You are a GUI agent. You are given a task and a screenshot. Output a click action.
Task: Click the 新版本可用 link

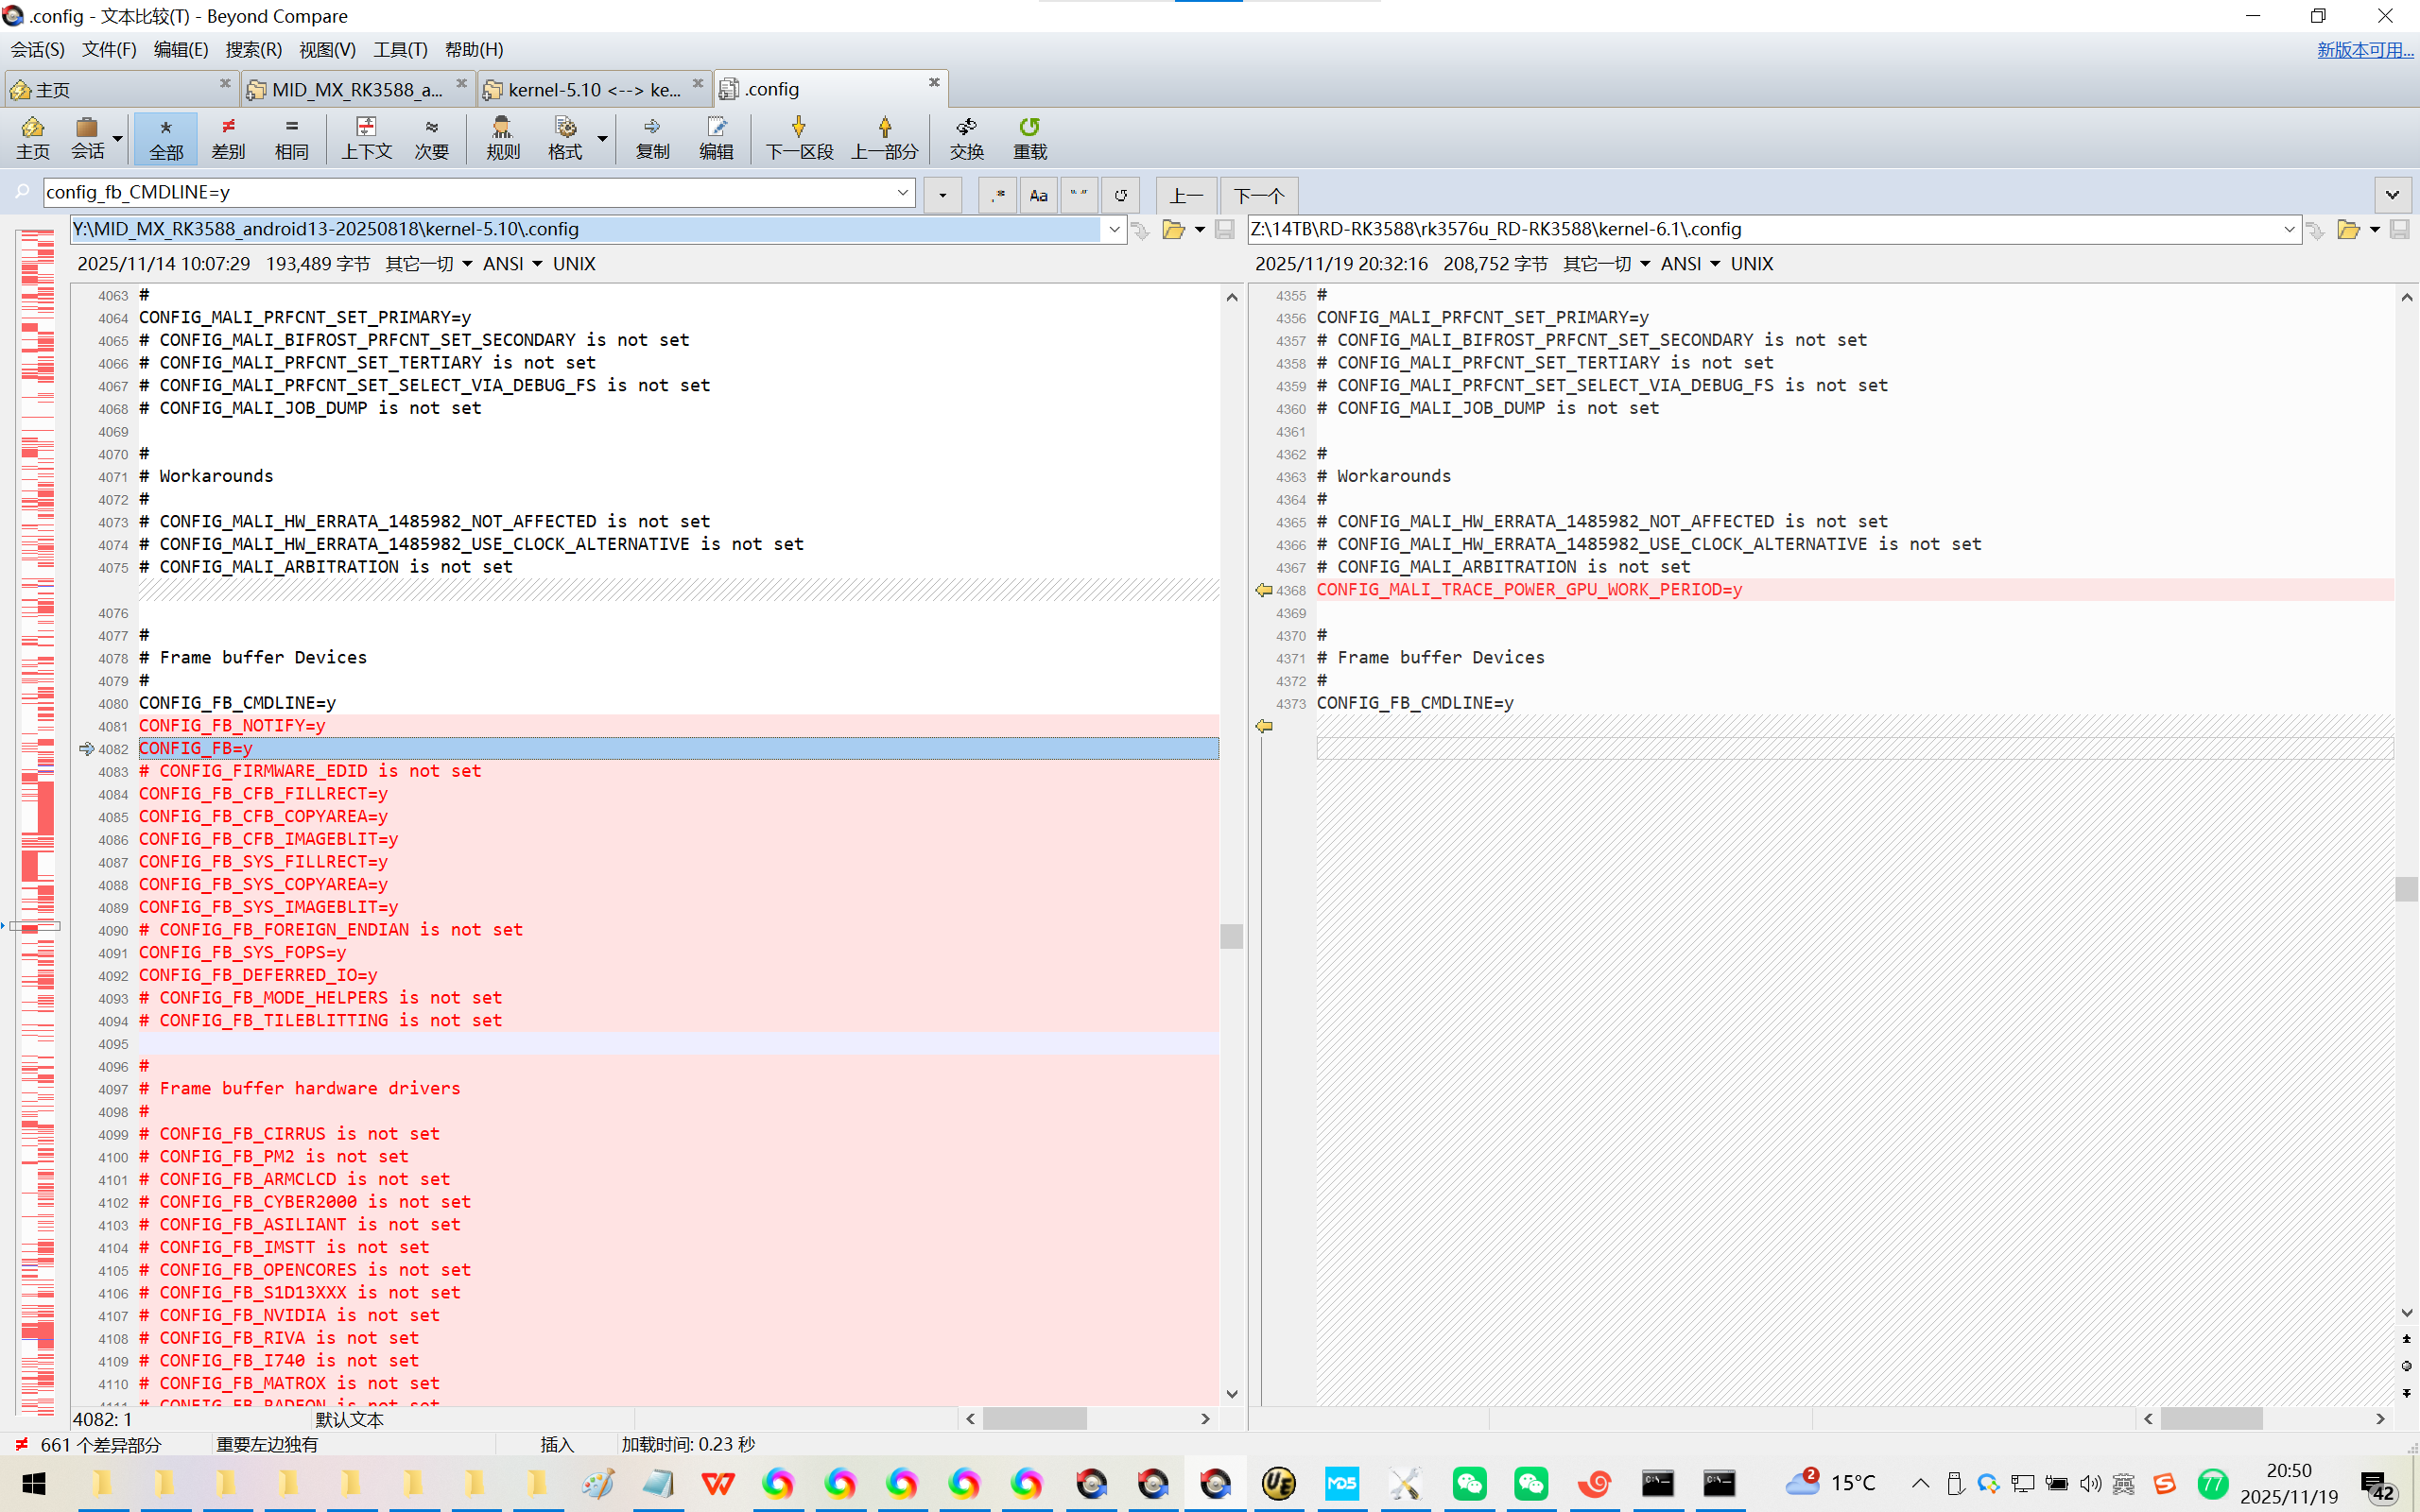coord(2364,50)
